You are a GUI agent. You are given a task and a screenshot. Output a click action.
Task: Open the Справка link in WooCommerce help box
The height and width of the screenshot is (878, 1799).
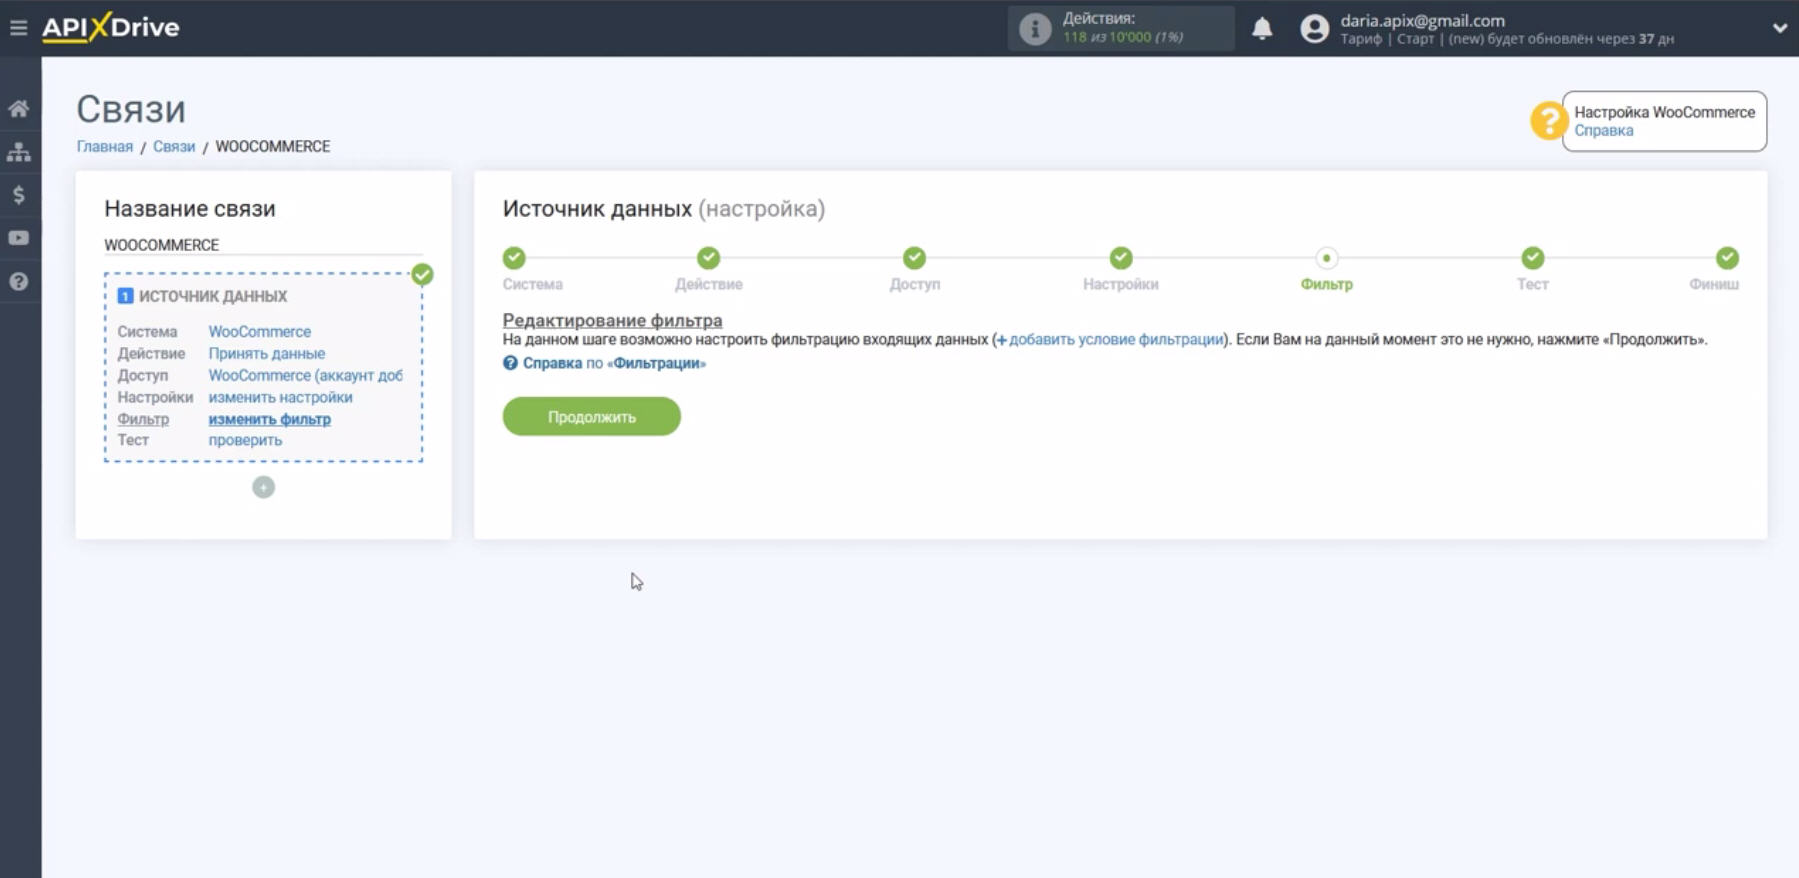[x=1603, y=131]
